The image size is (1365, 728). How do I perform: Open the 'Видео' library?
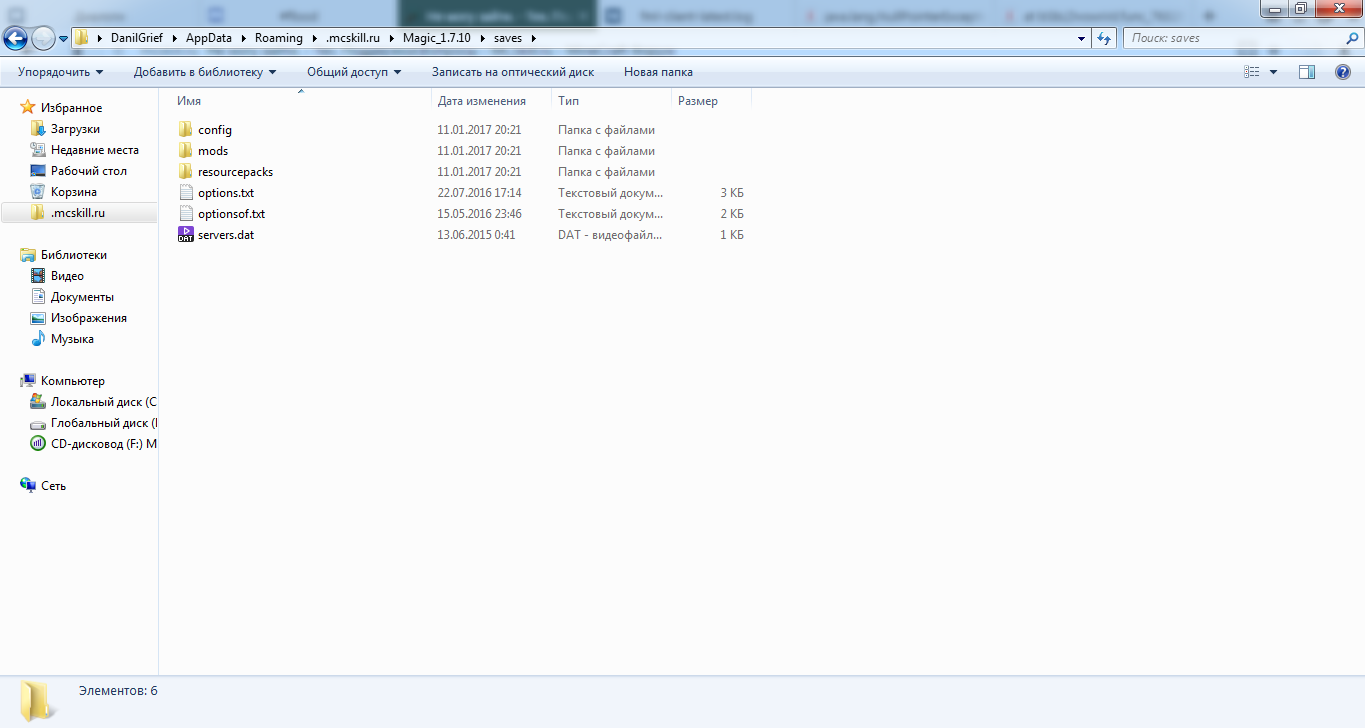[67, 276]
